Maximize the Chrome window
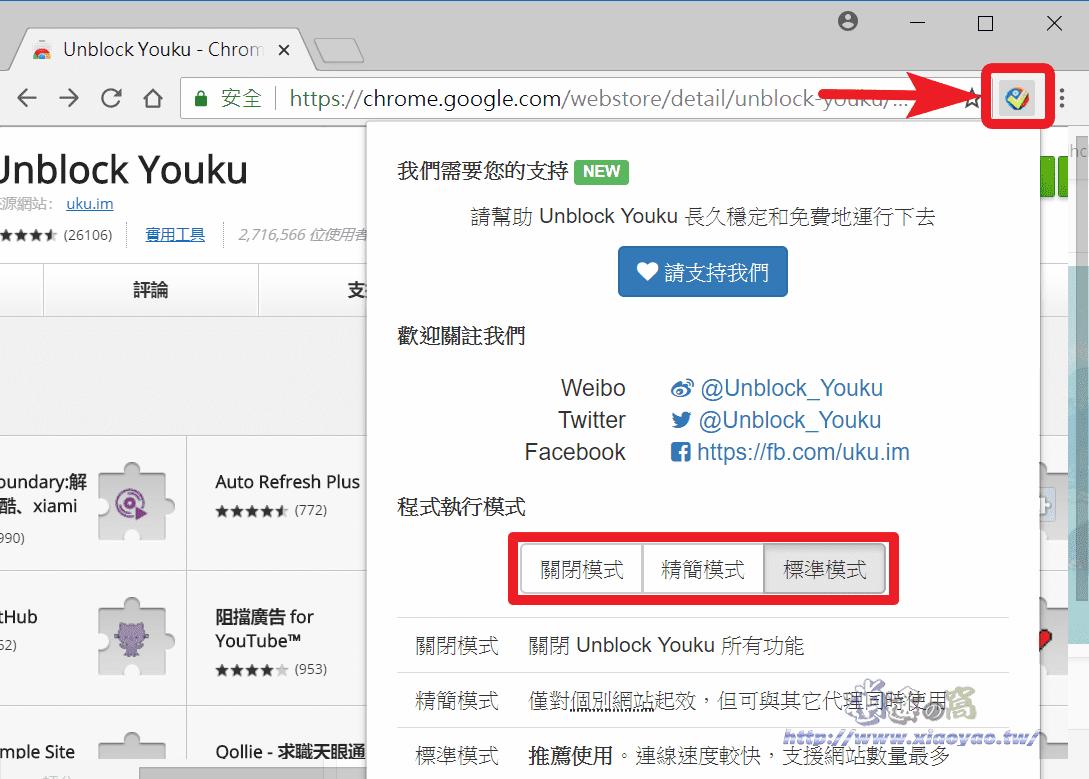 coord(985,23)
